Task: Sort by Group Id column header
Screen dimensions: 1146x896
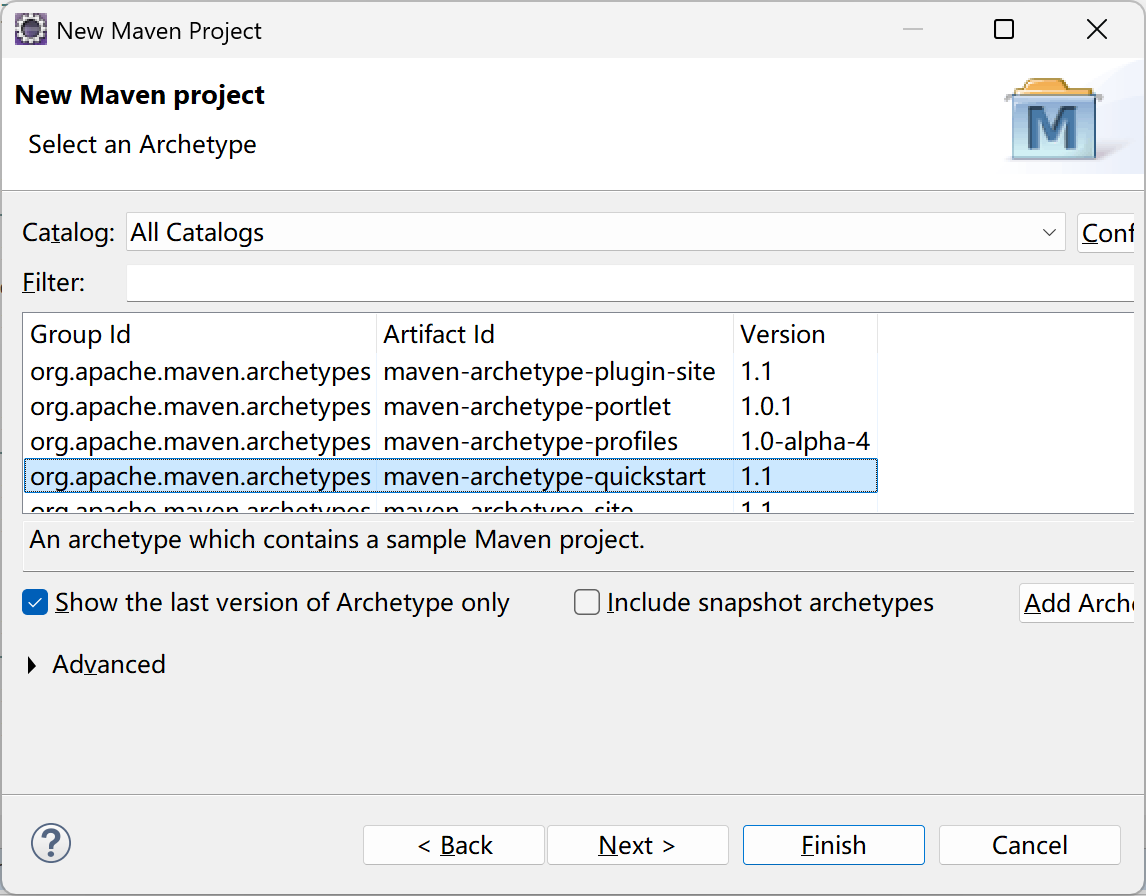Action: pos(200,334)
